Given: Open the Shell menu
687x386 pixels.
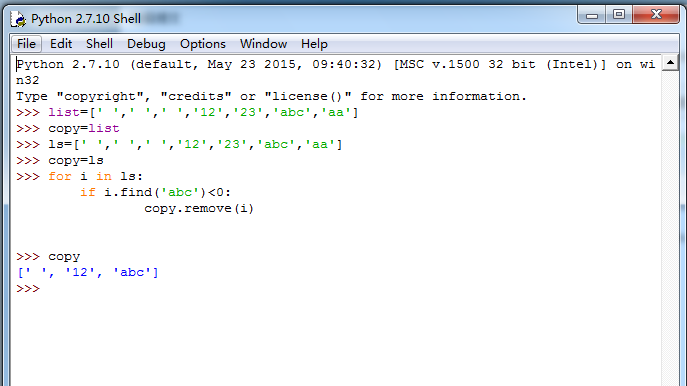Looking at the screenshot, I should 99,44.
